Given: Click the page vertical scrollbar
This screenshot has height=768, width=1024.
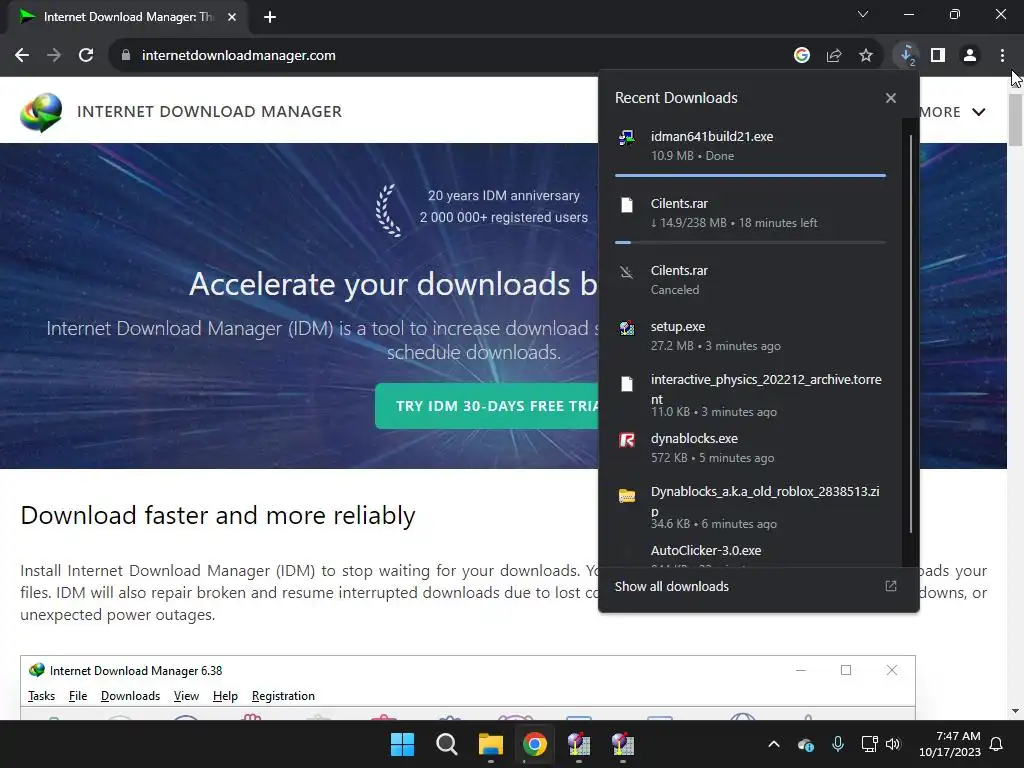Looking at the screenshot, I should (1015, 121).
